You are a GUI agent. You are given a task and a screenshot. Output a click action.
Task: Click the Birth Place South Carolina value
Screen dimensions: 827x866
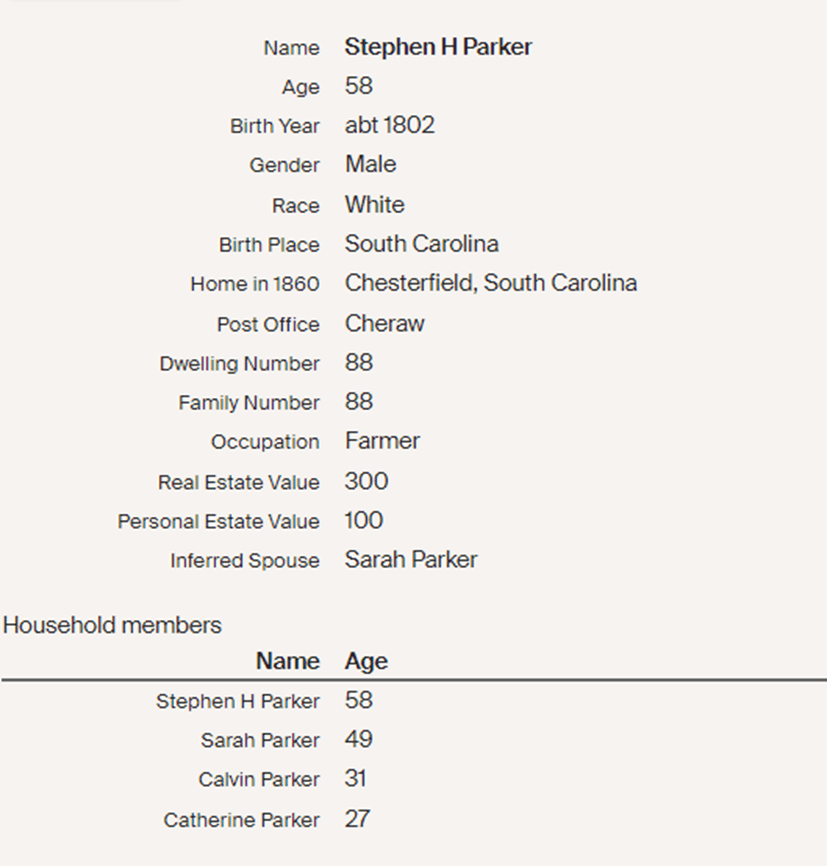(x=421, y=244)
